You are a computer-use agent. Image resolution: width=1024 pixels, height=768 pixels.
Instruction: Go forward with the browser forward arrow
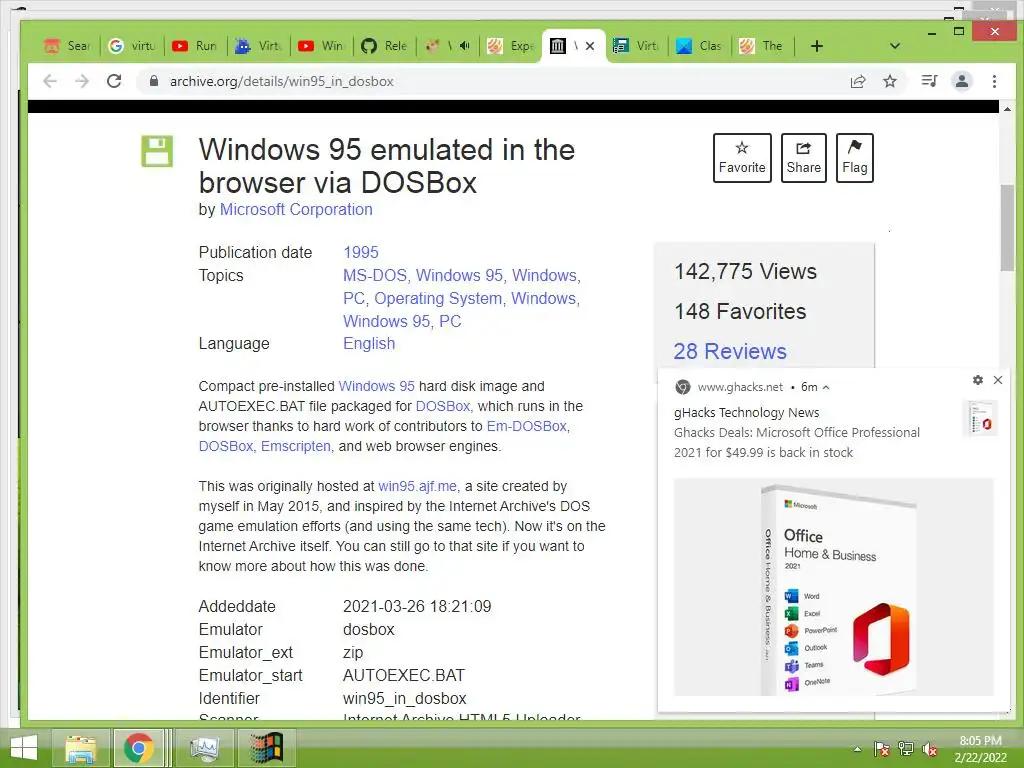point(82,81)
